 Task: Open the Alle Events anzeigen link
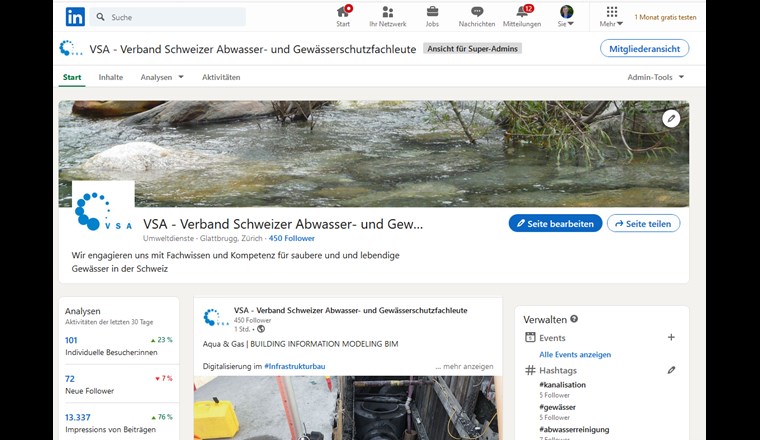[575, 354]
